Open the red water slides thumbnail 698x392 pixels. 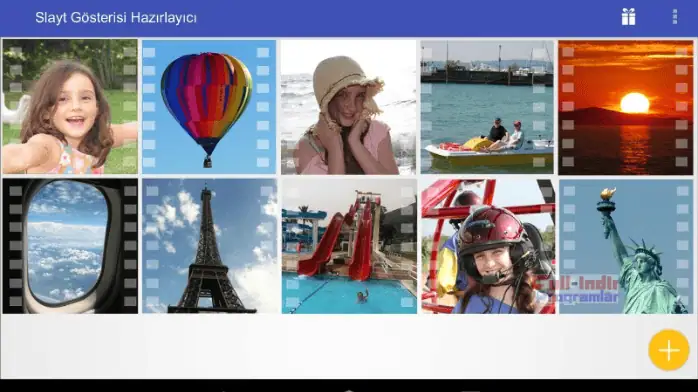349,246
